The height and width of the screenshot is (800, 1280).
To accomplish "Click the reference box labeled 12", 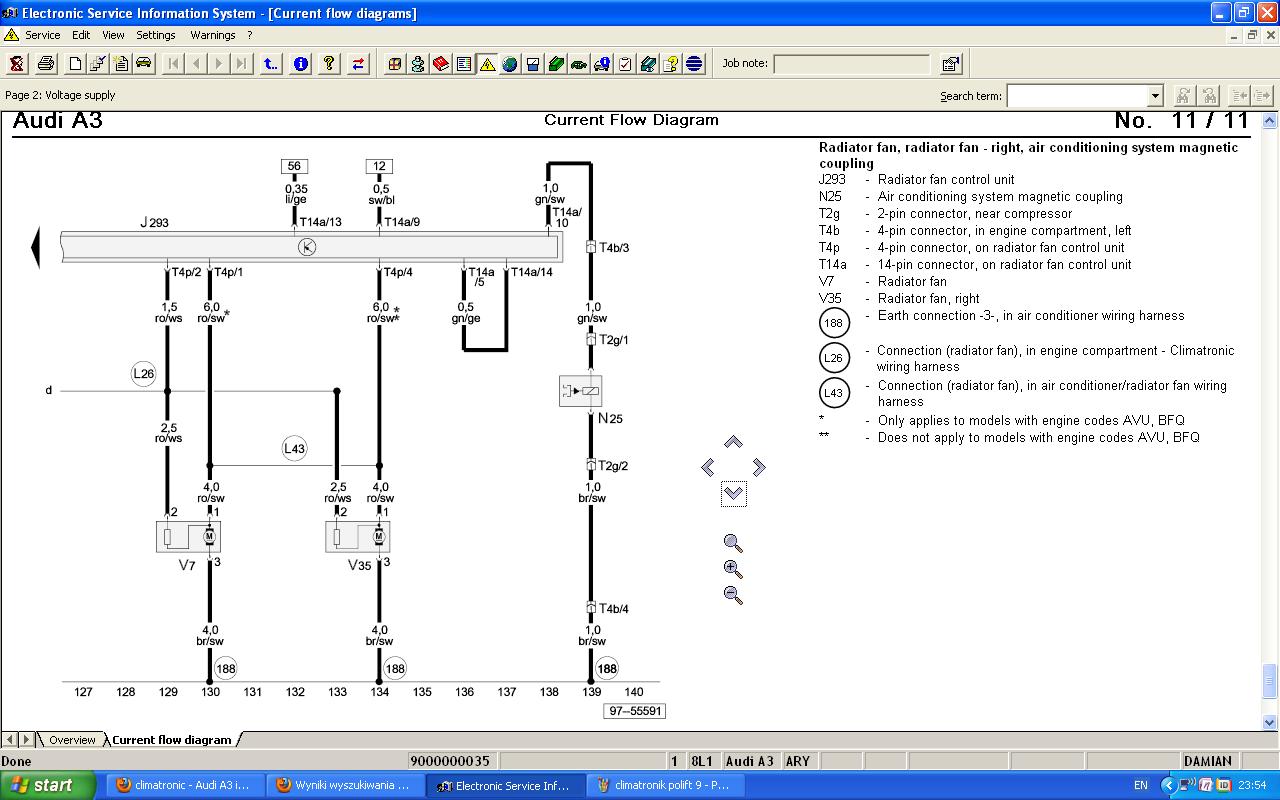I will [379, 166].
